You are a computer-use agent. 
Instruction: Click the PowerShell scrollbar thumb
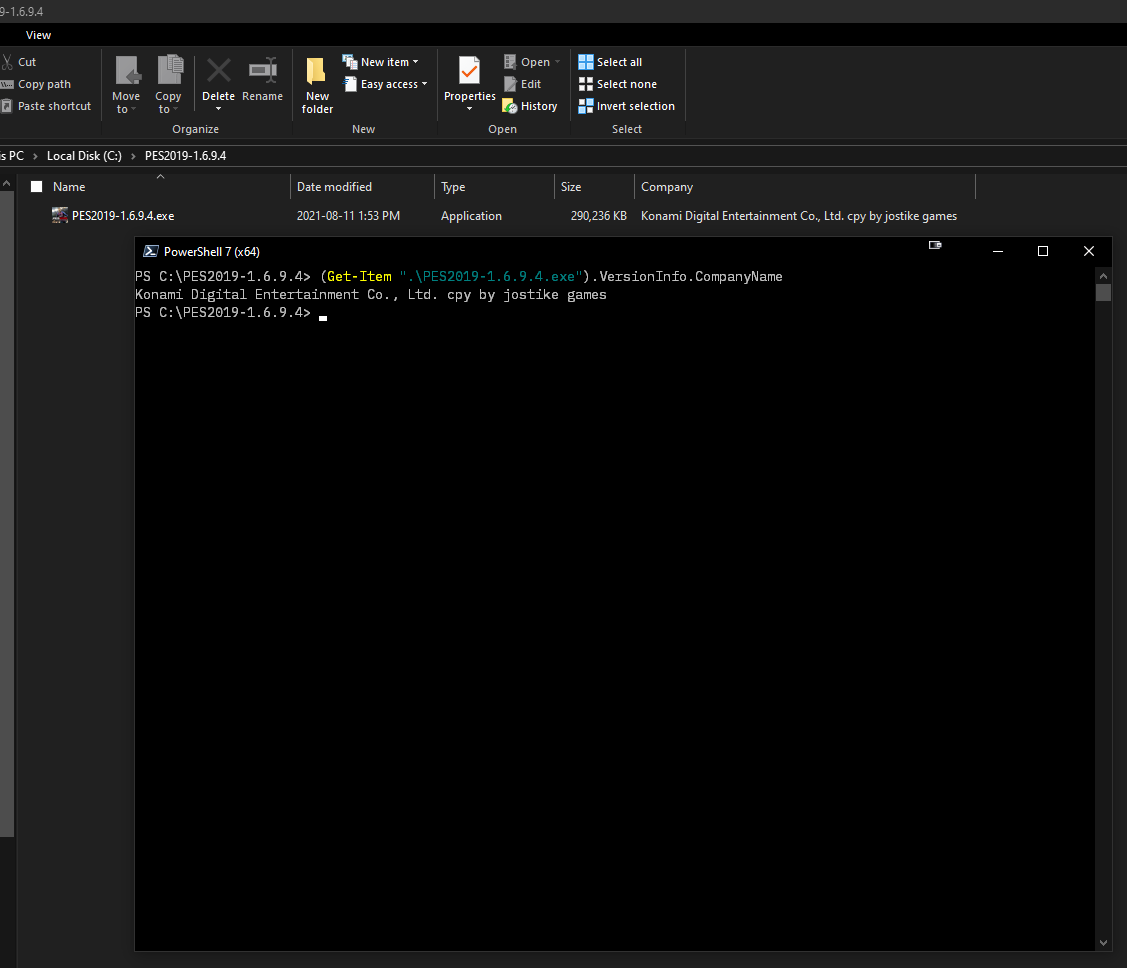1103,292
